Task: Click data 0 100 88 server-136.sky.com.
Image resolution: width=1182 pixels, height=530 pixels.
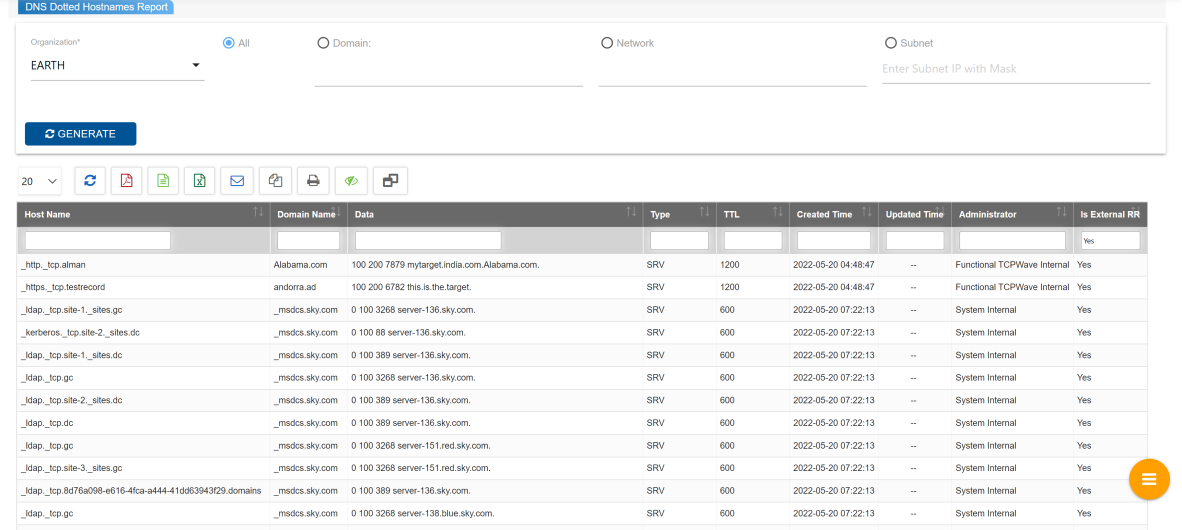Action: tap(408, 332)
